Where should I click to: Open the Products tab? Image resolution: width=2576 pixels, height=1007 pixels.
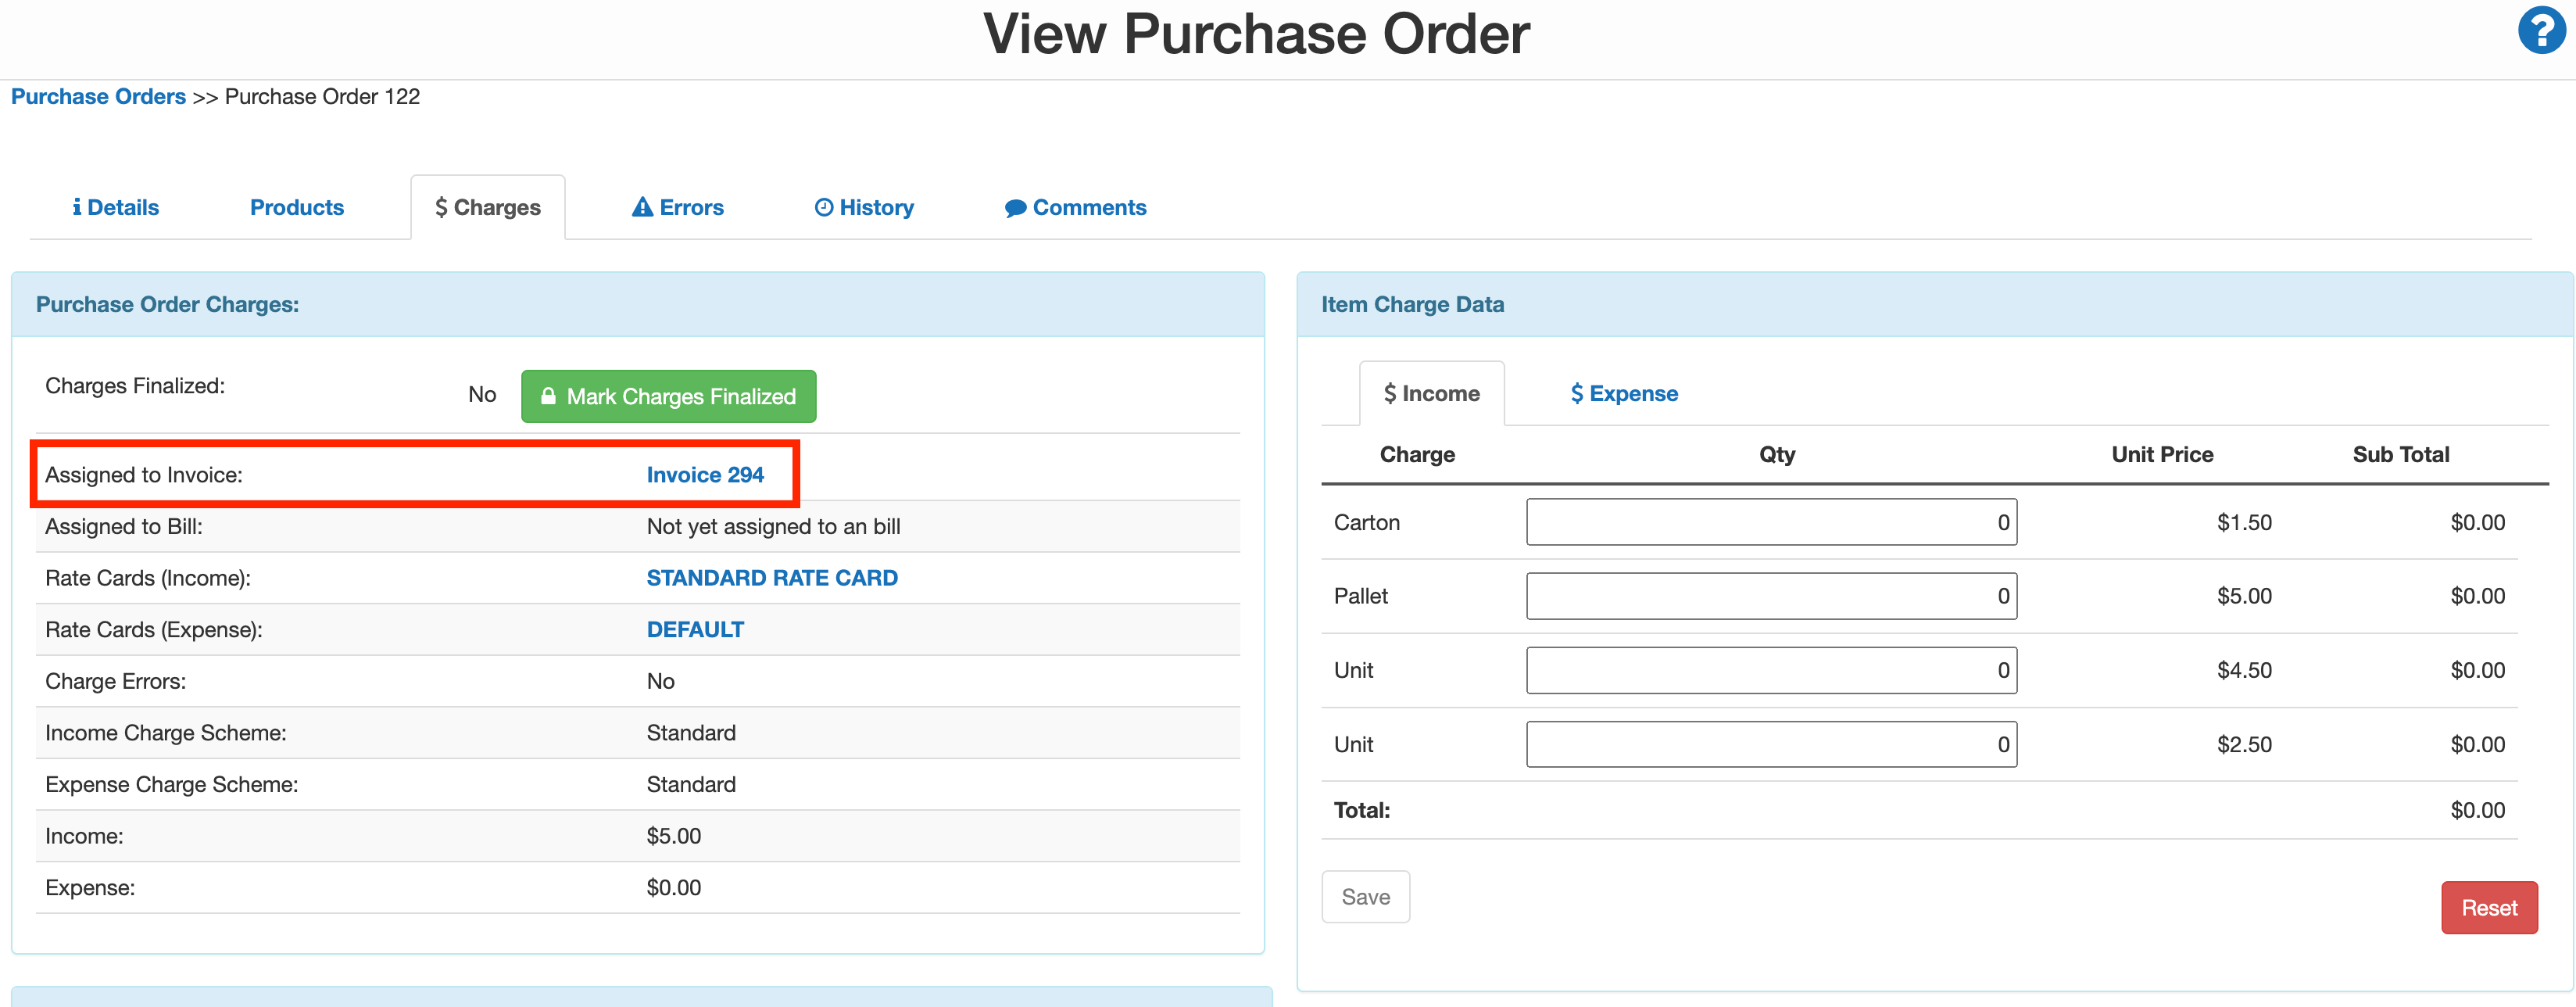tap(296, 207)
